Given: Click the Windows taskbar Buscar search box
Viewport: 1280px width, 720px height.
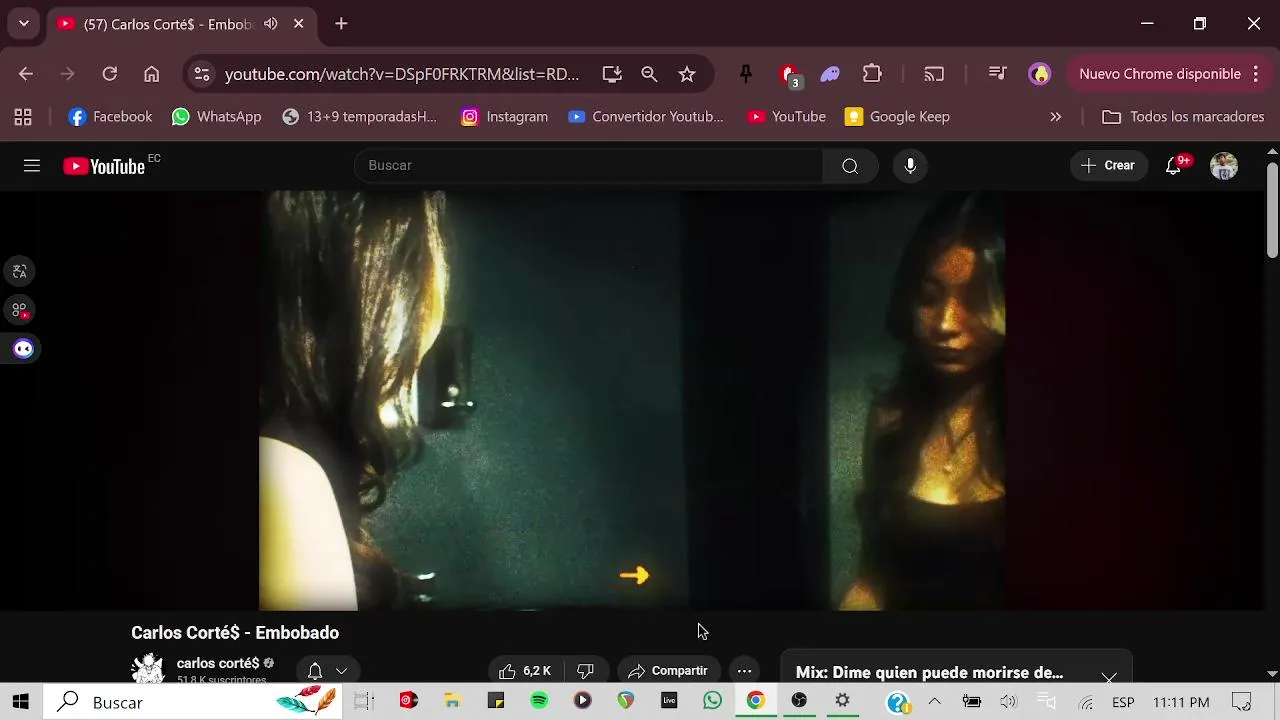Looking at the screenshot, I should 192,702.
